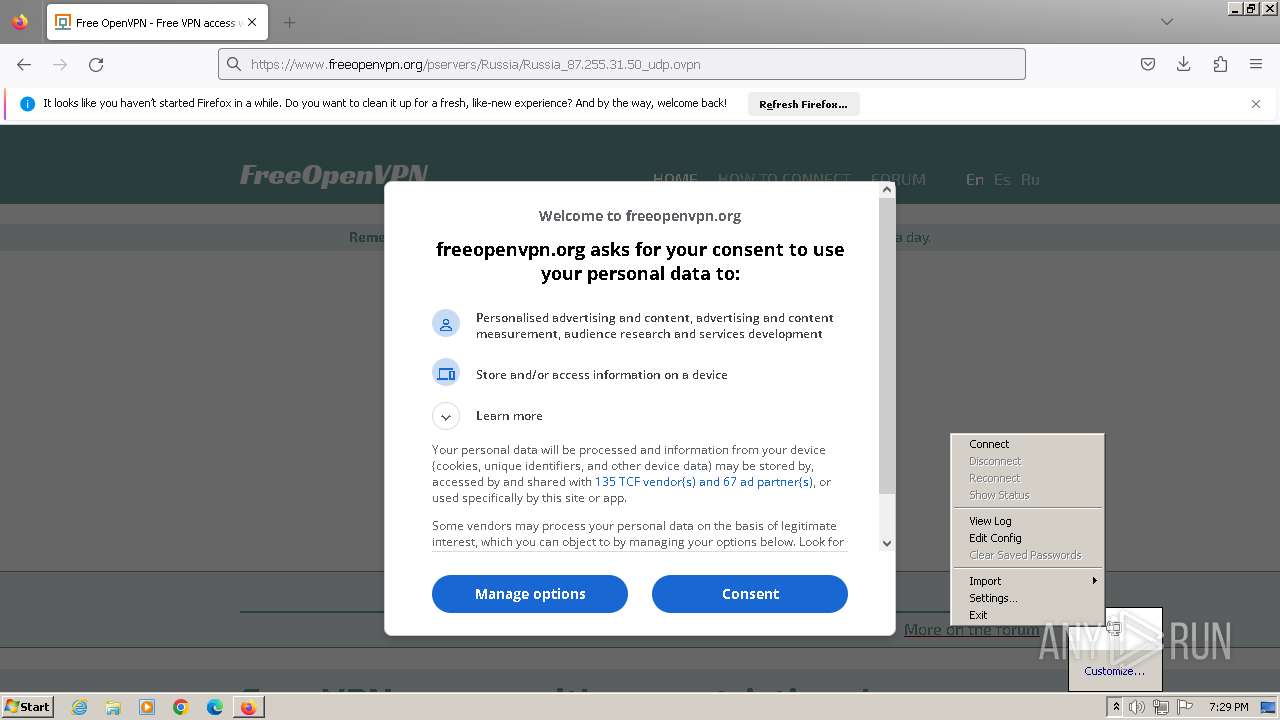Image resolution: width=1280 pixels, height=720 pixels.
Task: Open Save to Pocket icon
Action: (x=1148, y=64)
